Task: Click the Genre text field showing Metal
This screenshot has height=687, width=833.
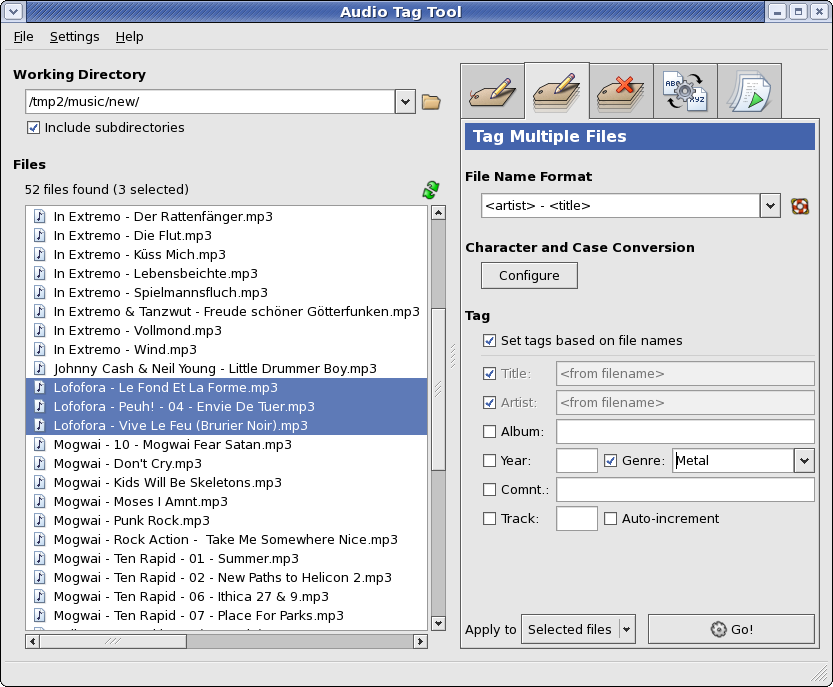Action: 733,461
